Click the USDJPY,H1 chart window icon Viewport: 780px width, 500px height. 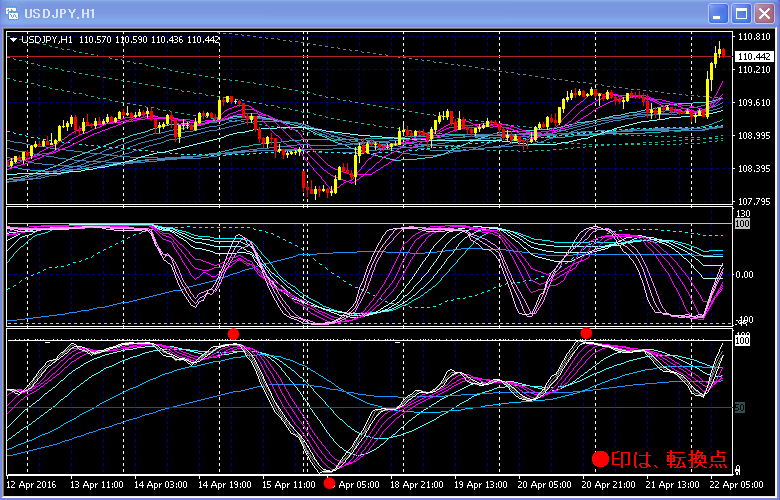[x=12, y=13]
